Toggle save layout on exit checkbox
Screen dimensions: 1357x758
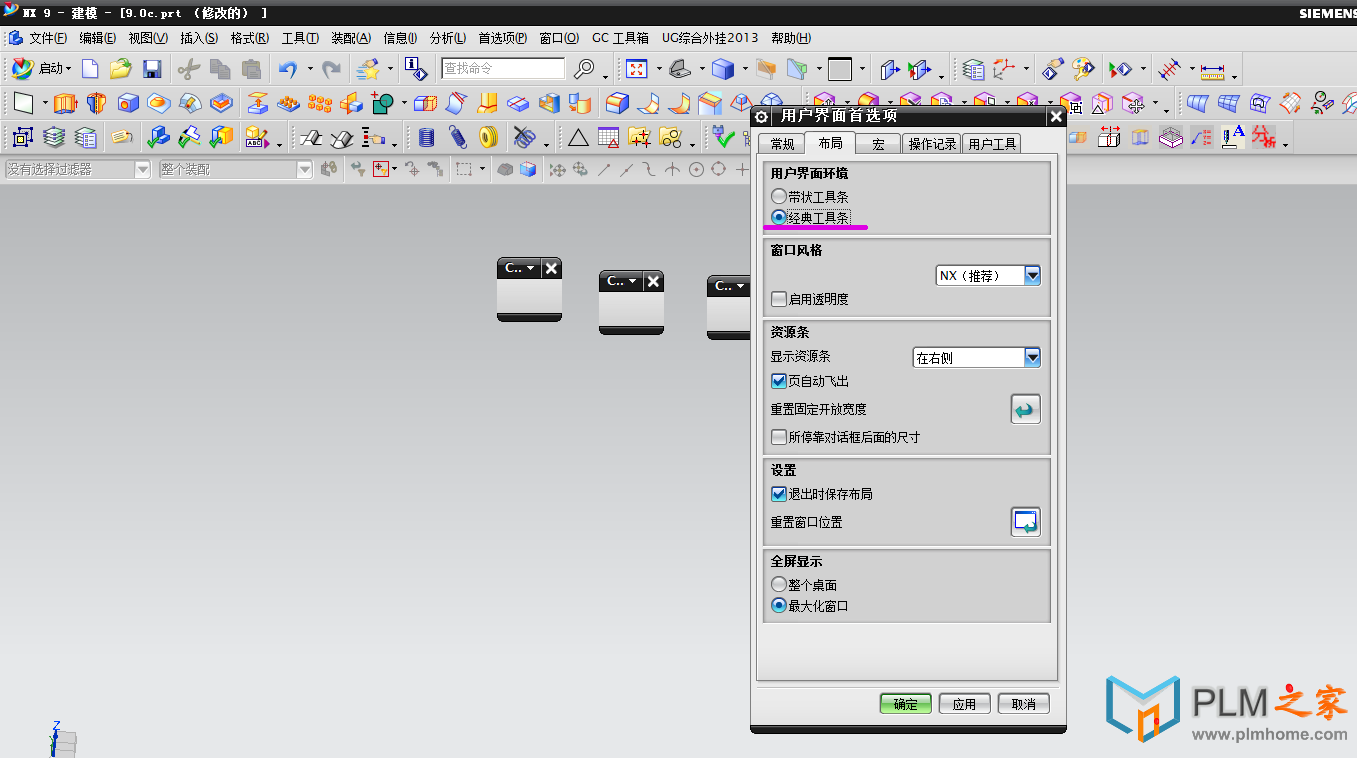coord(780,494)
